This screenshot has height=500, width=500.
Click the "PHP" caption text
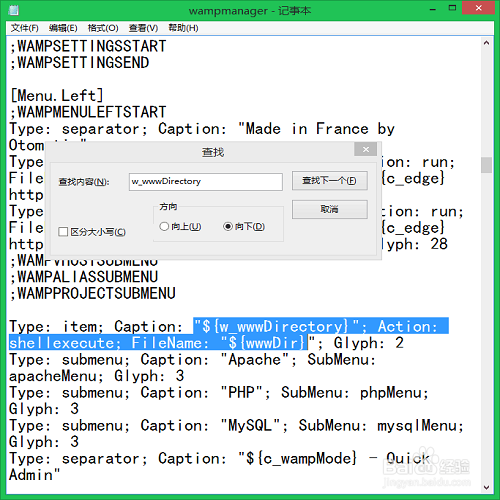241,392
